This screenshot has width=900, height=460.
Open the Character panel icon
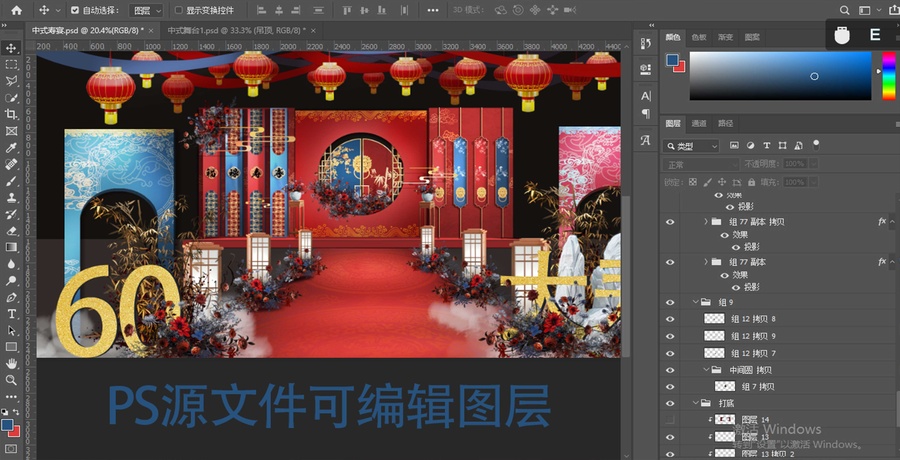pos(645,95)
